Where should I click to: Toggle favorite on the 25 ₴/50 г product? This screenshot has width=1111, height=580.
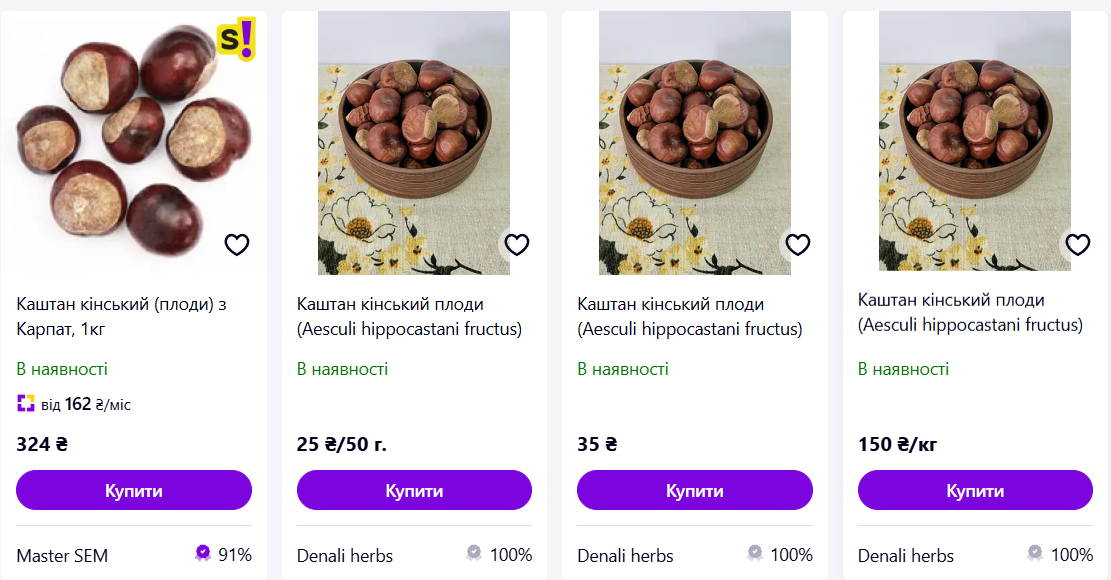click(518, 244)
